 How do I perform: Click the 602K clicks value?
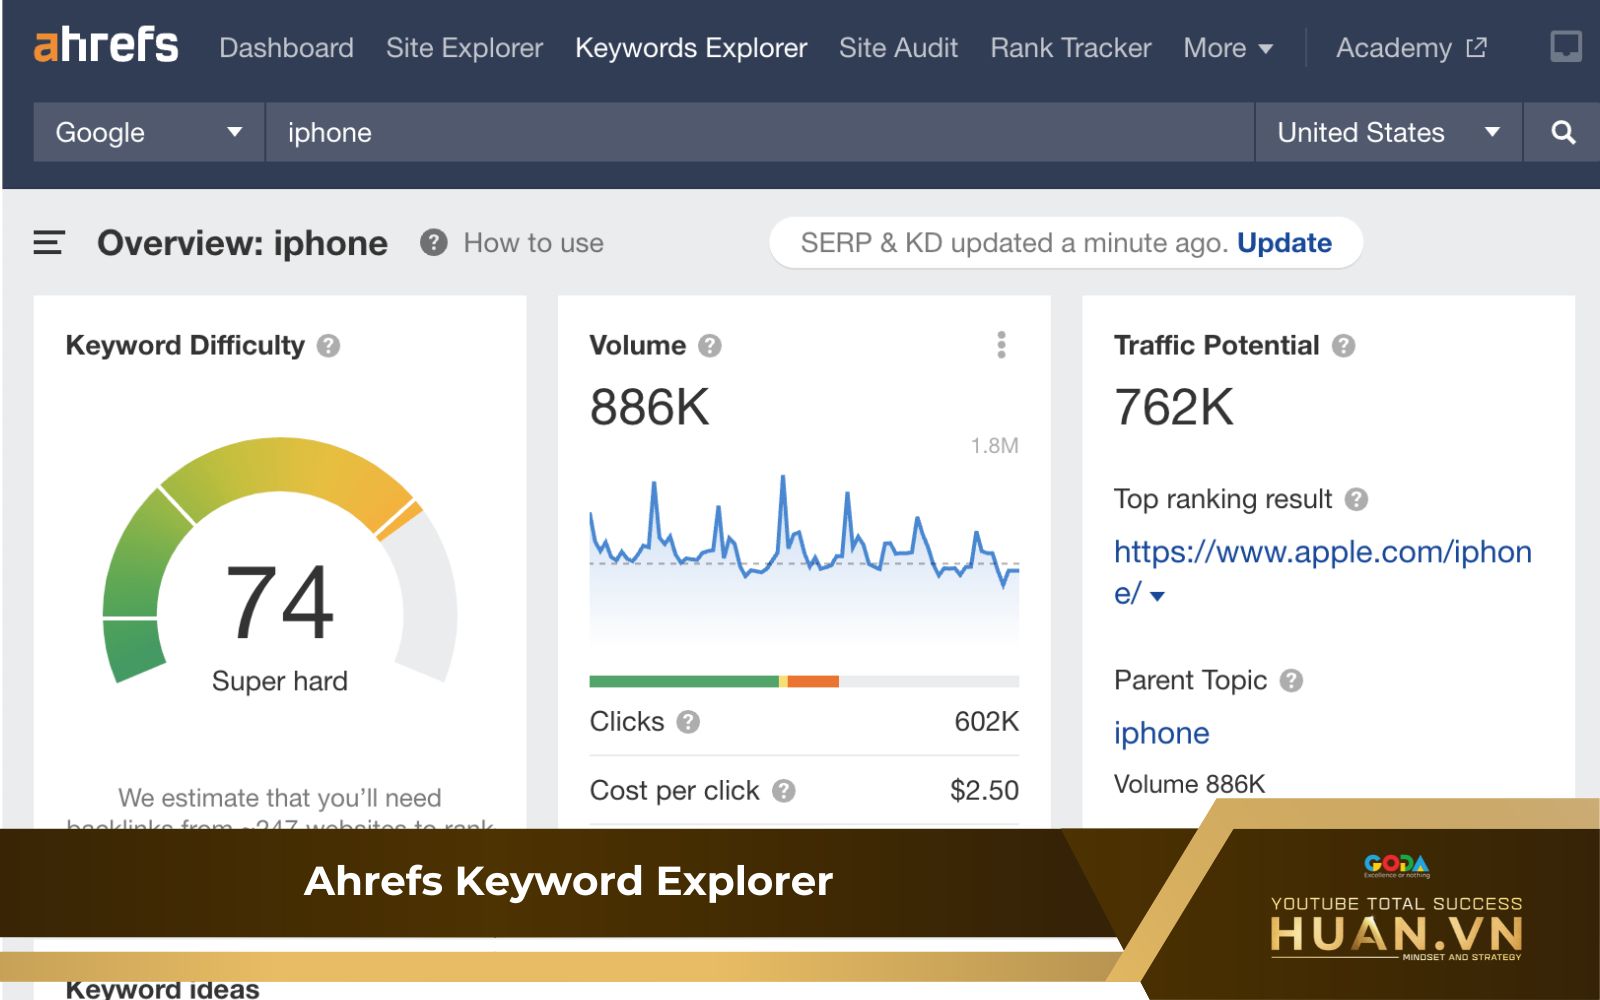tap(986, 722)
